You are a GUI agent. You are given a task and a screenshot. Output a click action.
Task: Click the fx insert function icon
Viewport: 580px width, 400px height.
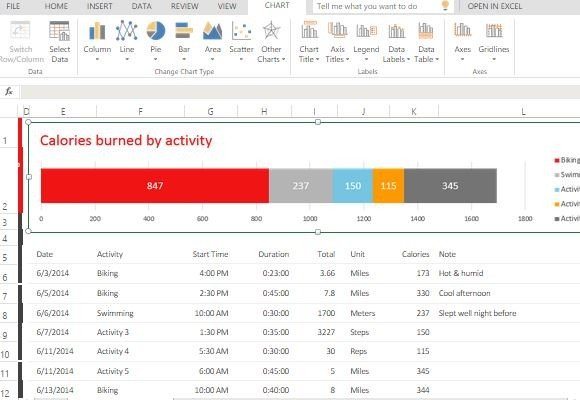tap(9, 91)
